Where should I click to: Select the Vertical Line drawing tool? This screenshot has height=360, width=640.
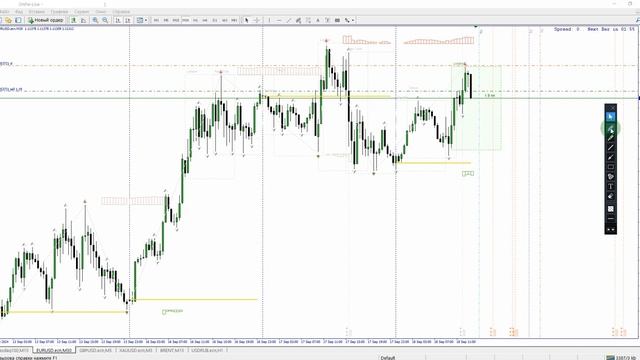269,20
